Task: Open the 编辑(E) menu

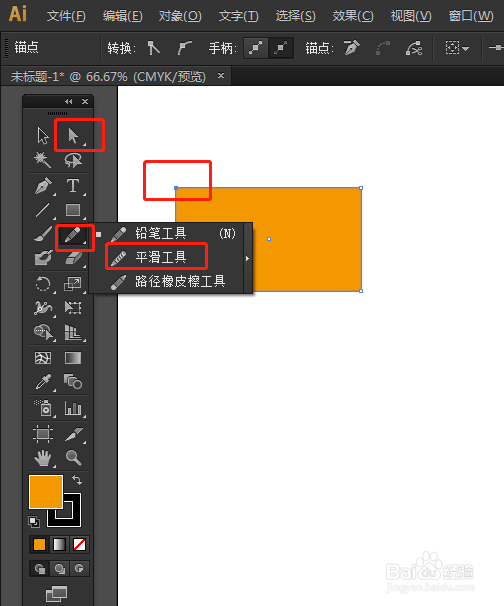Action: click(123, 16)
